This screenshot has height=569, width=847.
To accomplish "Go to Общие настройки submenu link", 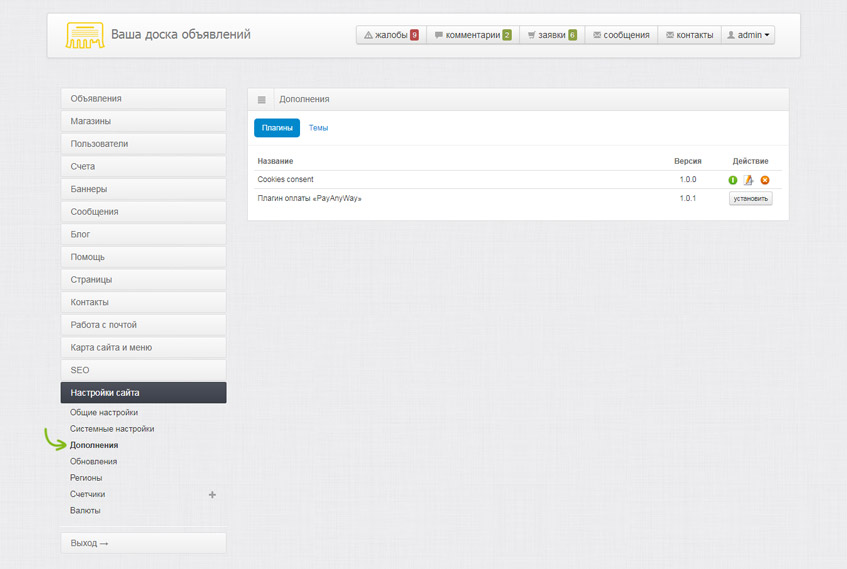I will pos(104,412).
